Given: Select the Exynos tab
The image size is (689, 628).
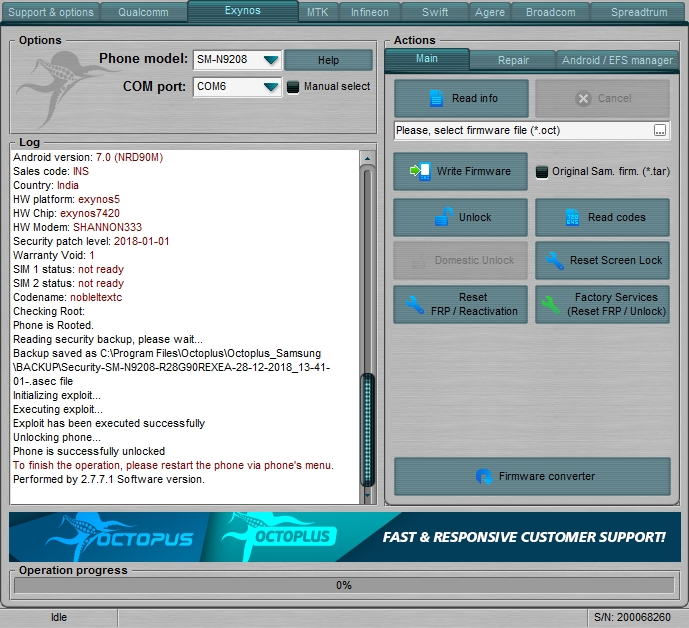Looking at the screenshot, I should (x=243, y=11).
